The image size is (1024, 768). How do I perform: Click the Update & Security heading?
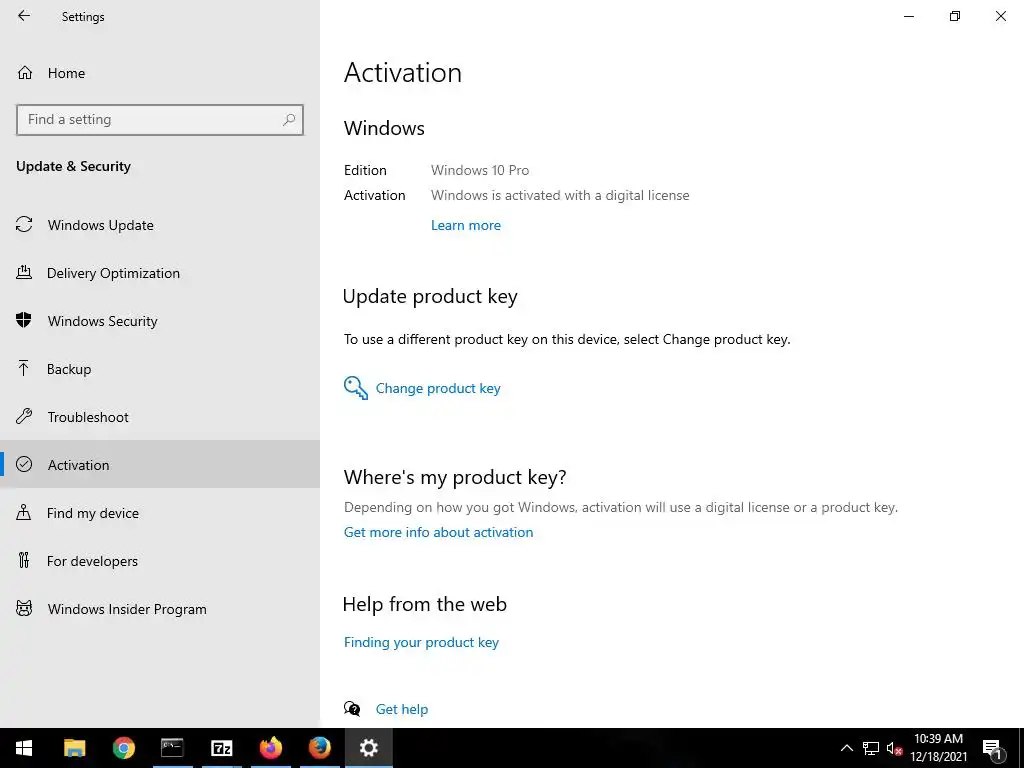click(73, 166)
